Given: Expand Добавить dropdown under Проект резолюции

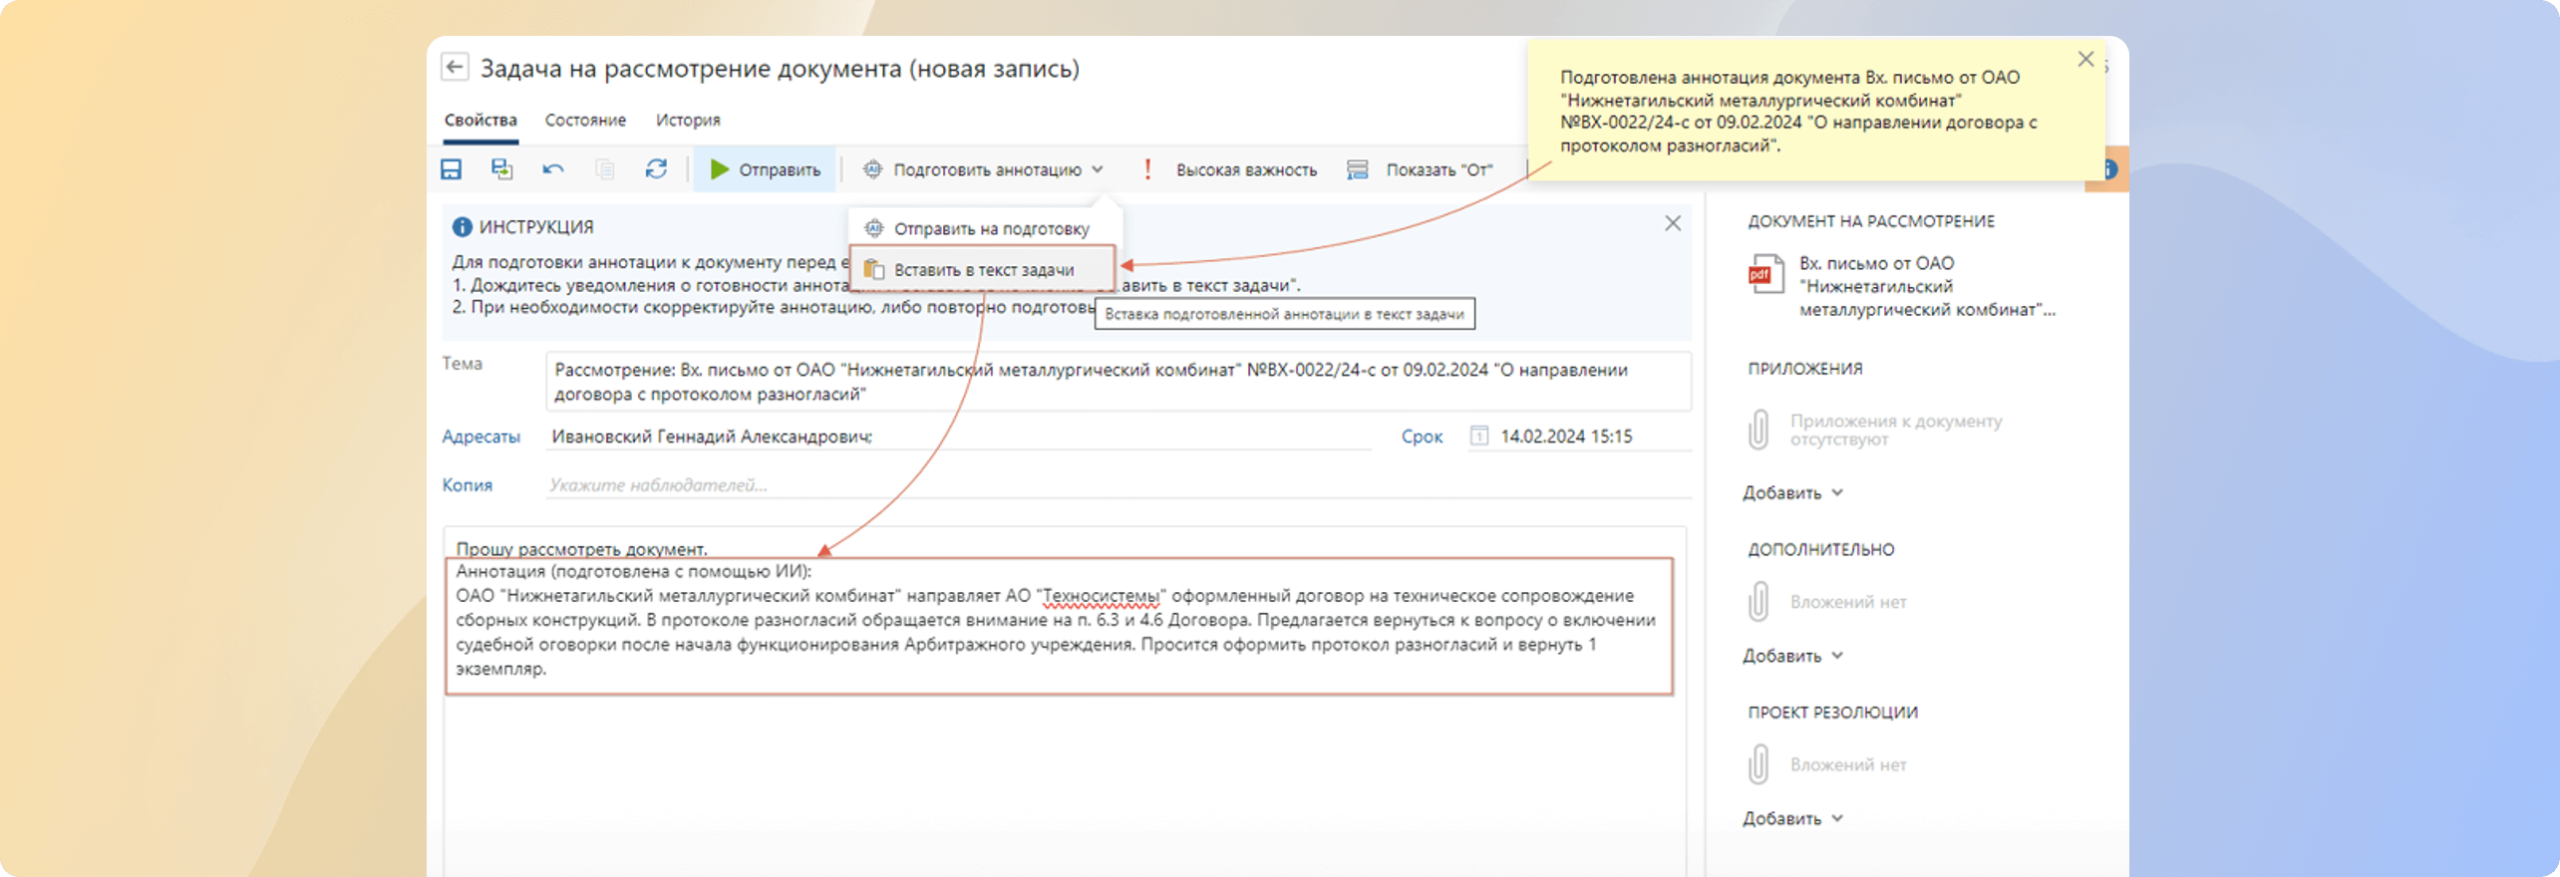Looking at the screenshot, I should pyautogui.click(x=1792, y=818).
